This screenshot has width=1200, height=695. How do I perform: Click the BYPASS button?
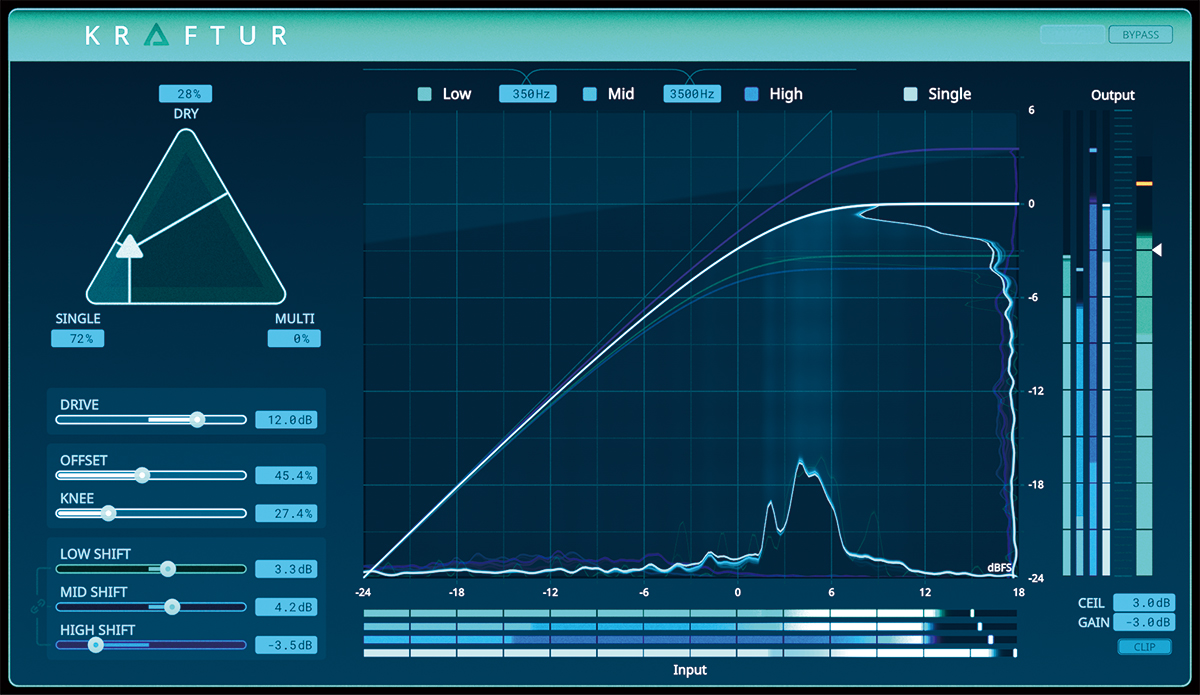(1140, 35)
